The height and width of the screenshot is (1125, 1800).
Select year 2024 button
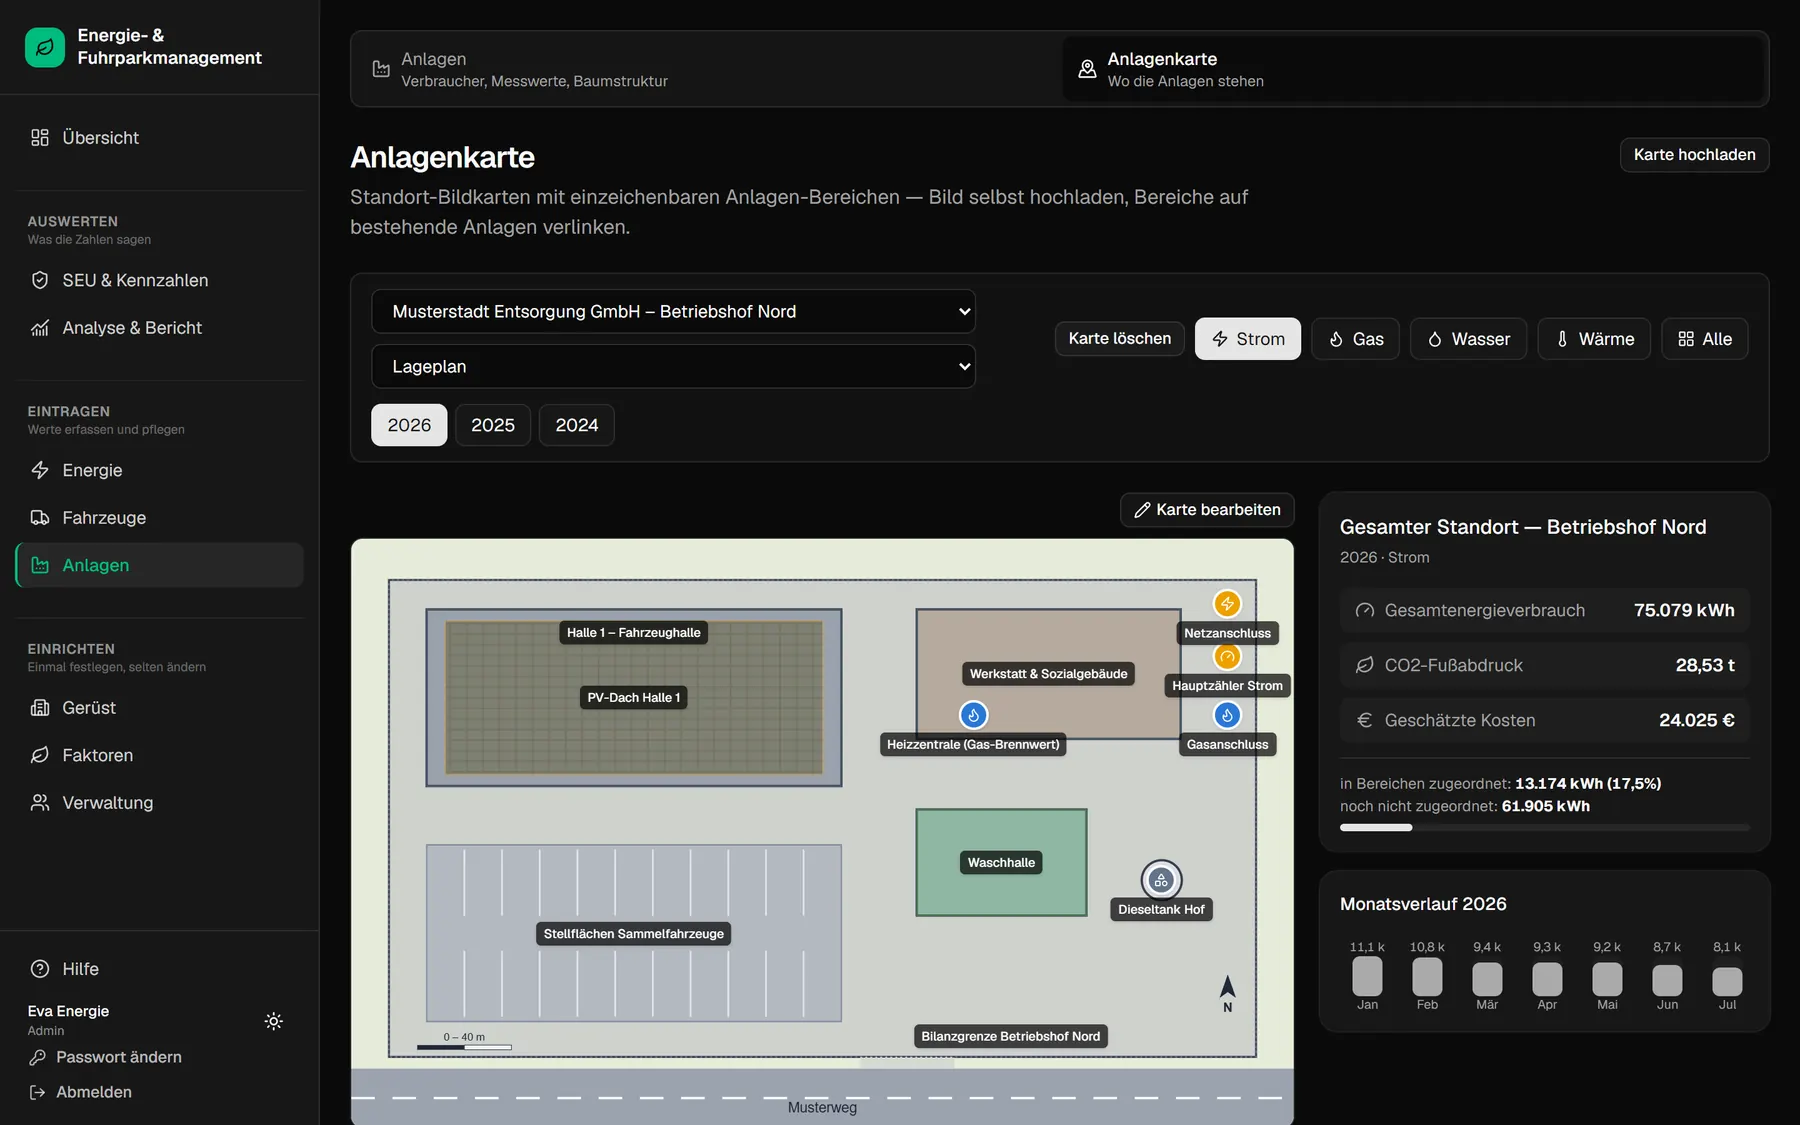pos(577,425)
